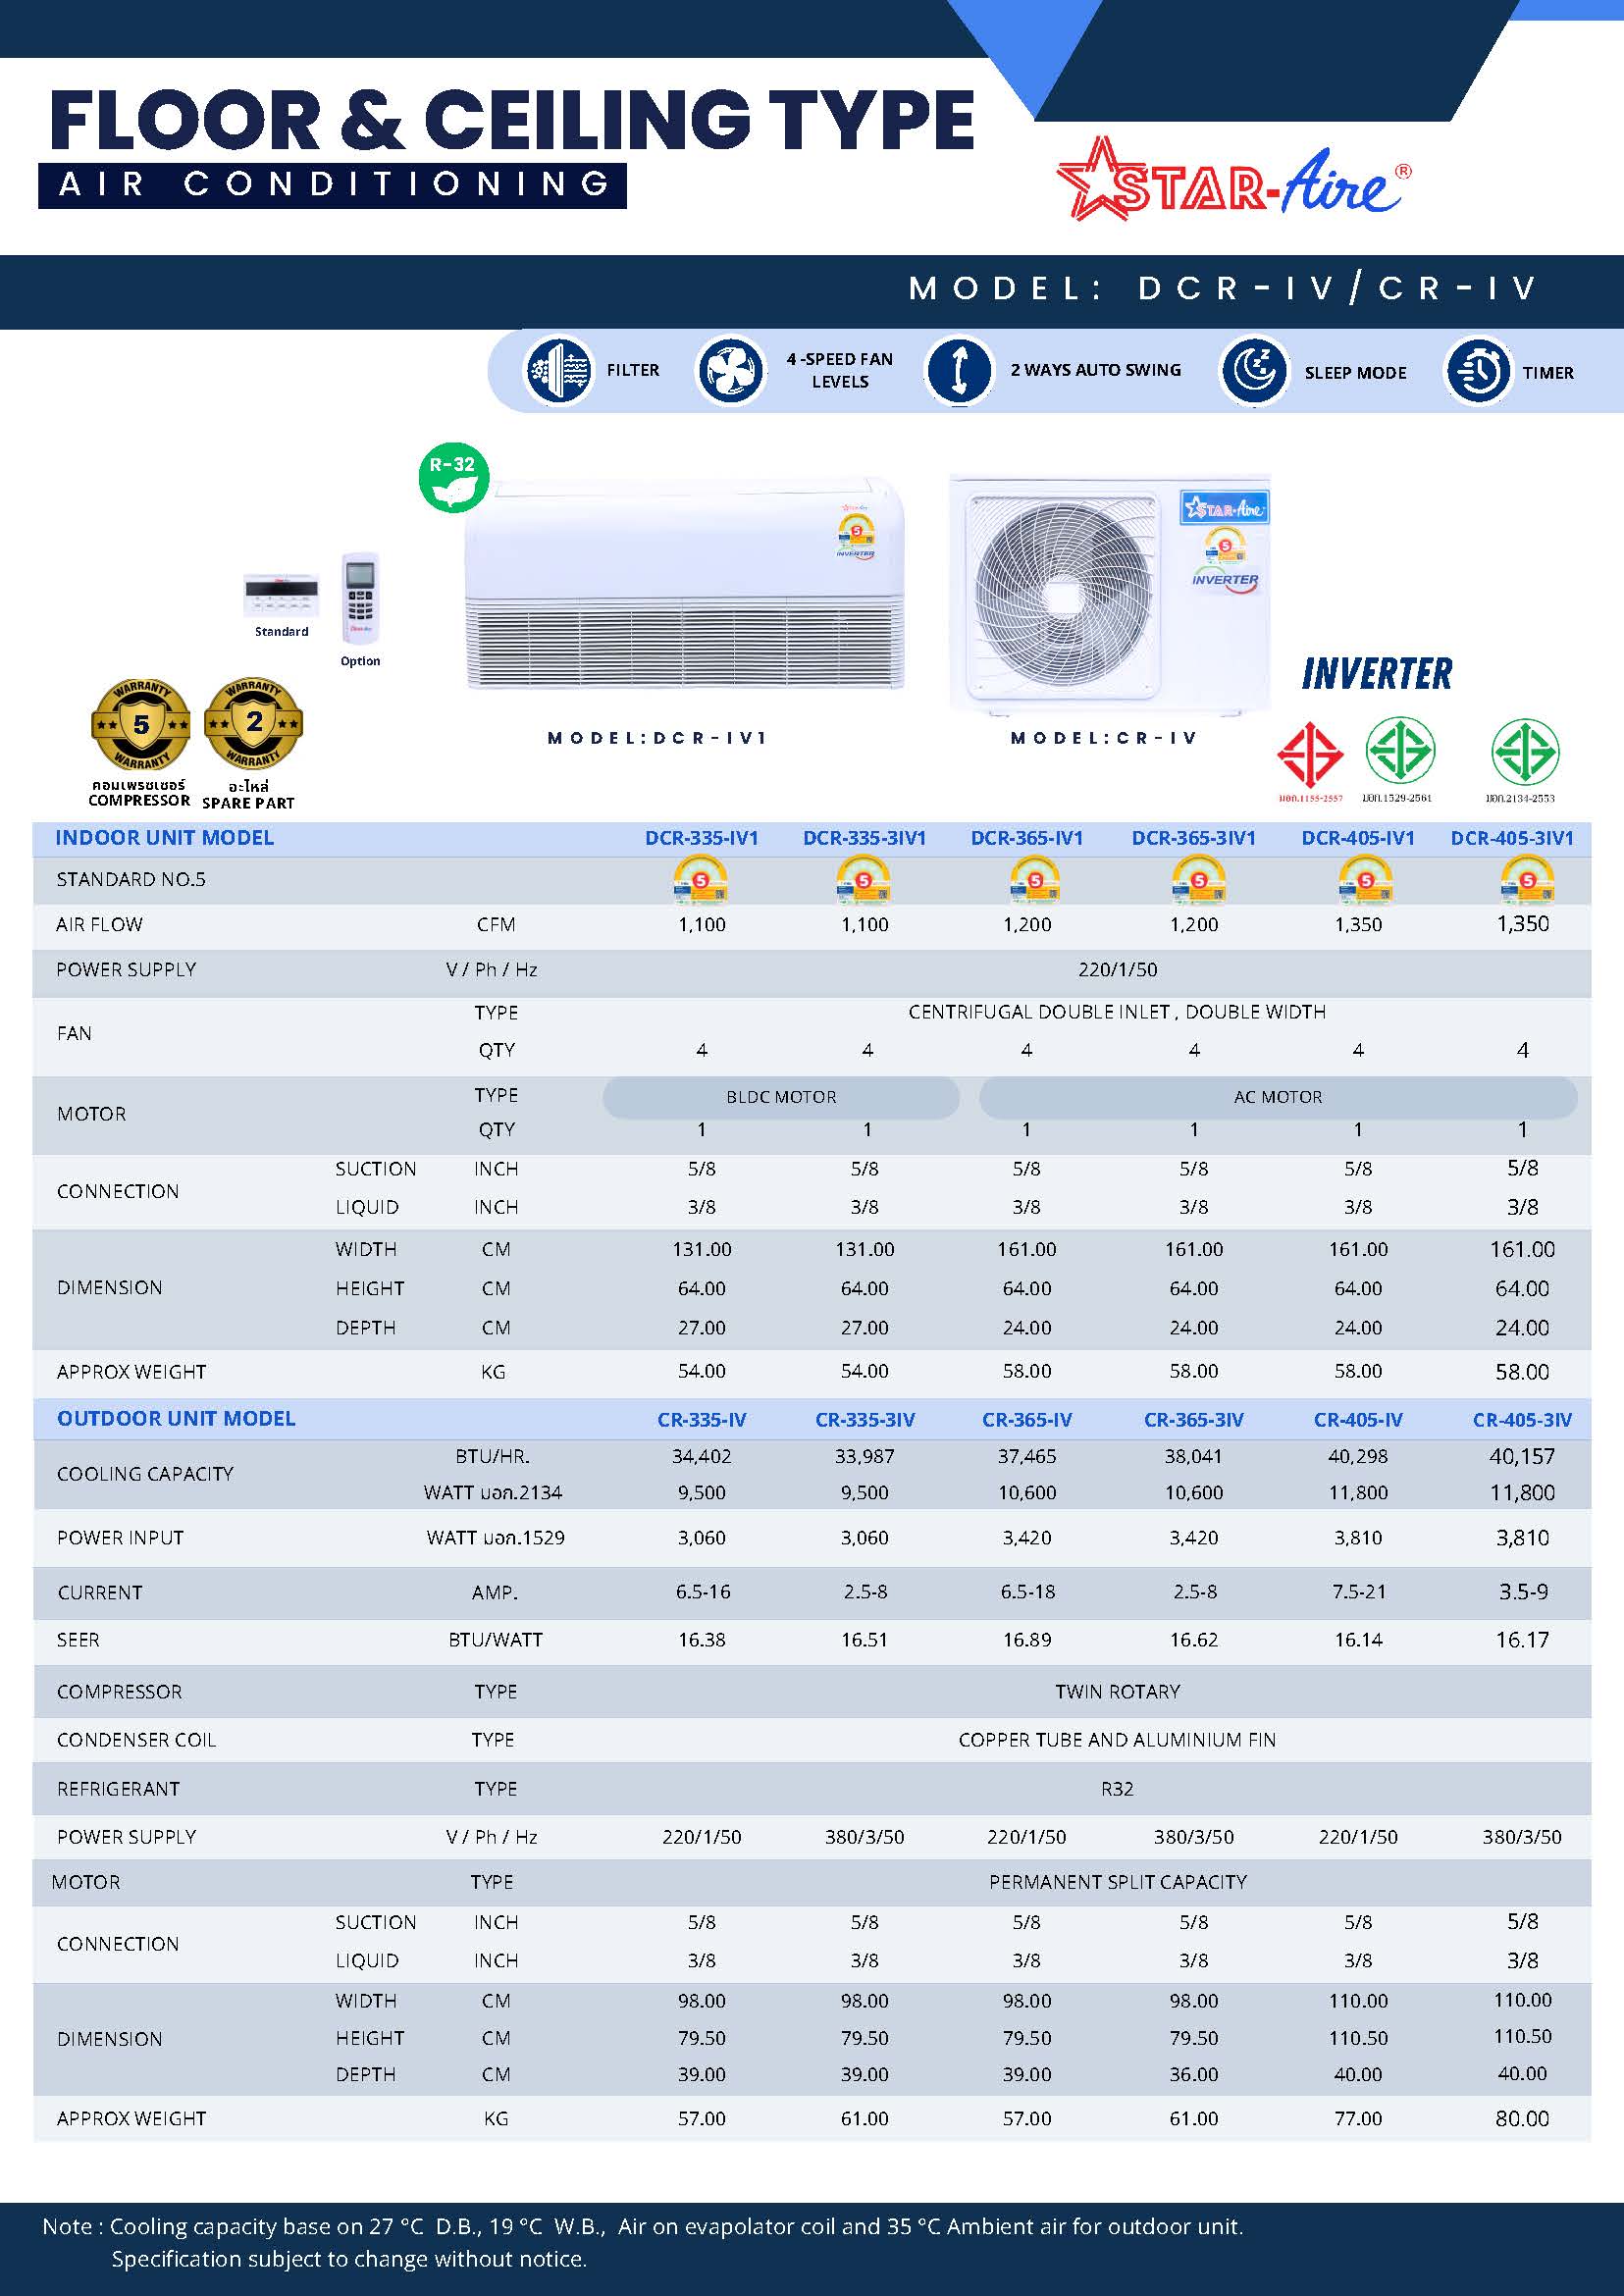Click the Option remote control image
This screenshot has width=1624, height=2296.
pyautogui.click(x=360, y=597)
